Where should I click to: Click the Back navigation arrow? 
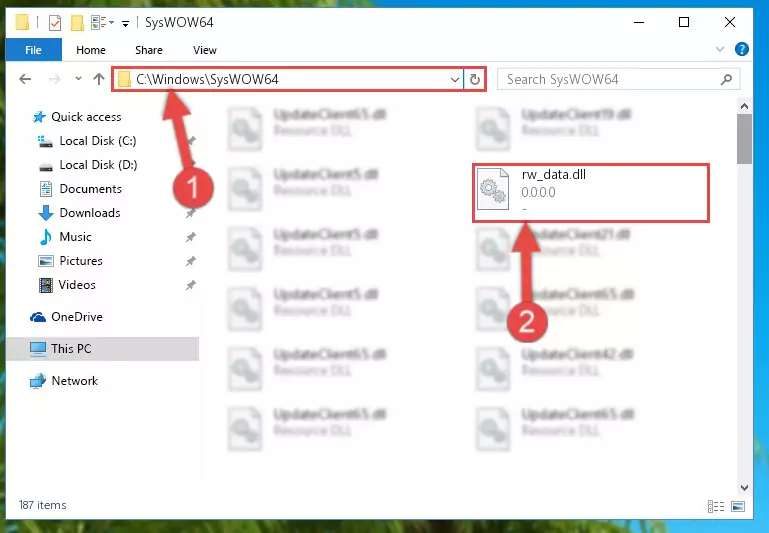(25, 79)
